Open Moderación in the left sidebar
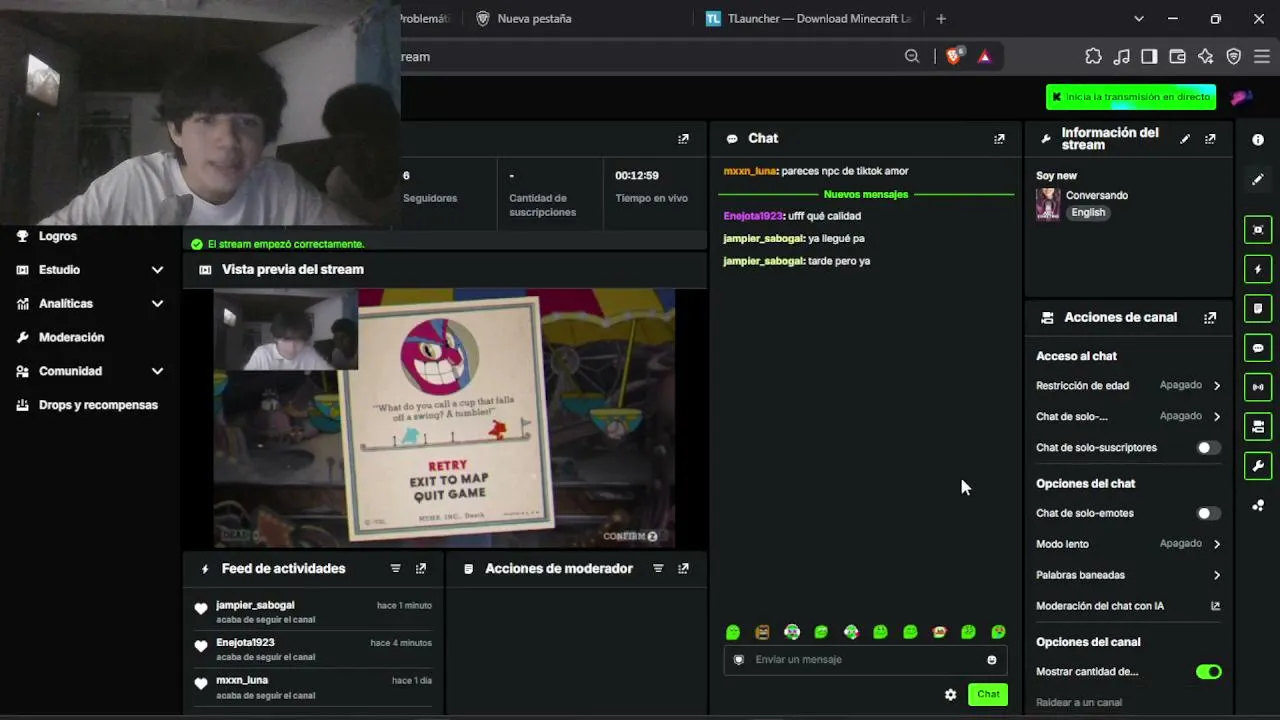The height and width of the screenshot is (720, 1280). point(70,338)
